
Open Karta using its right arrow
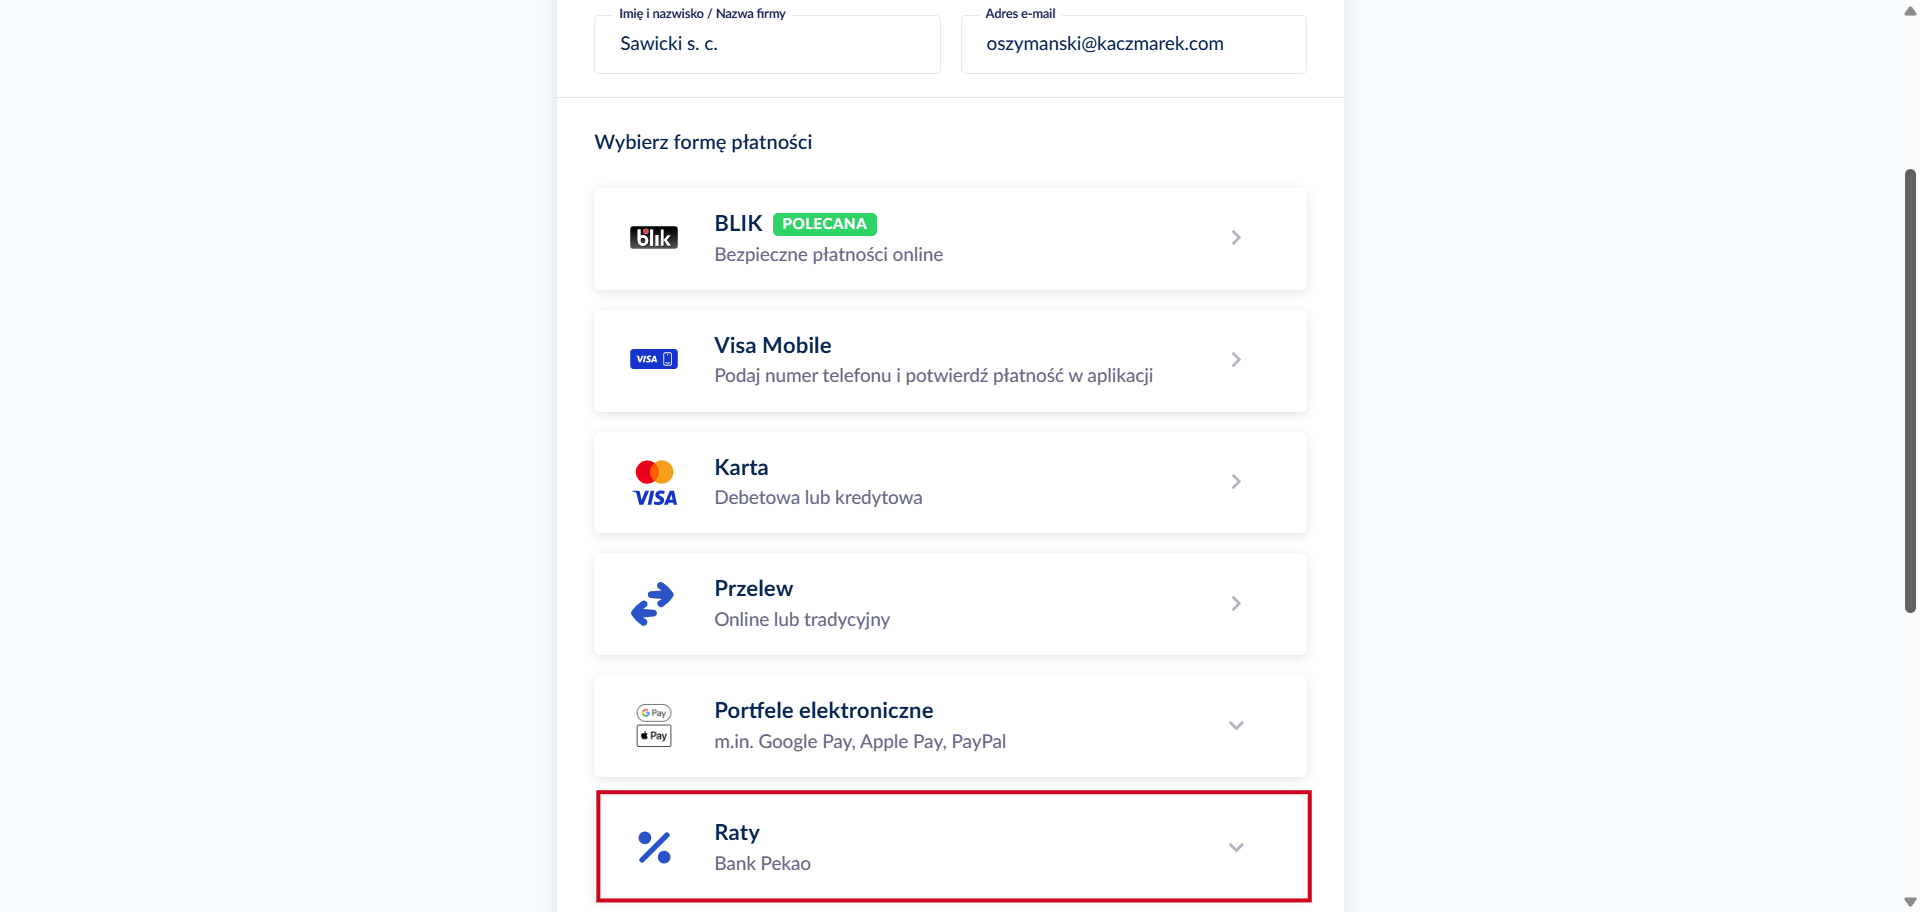1236,482
